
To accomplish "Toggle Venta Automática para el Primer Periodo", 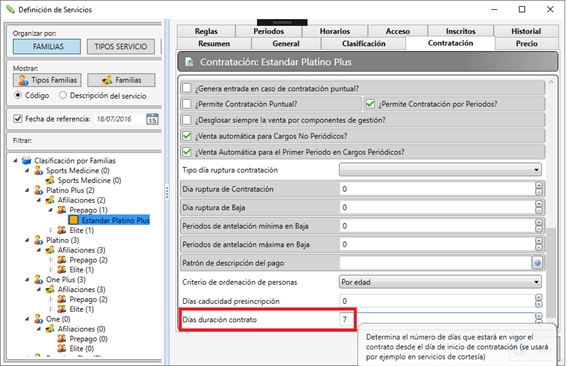I will pyautogui.click(x=187, y=152).
